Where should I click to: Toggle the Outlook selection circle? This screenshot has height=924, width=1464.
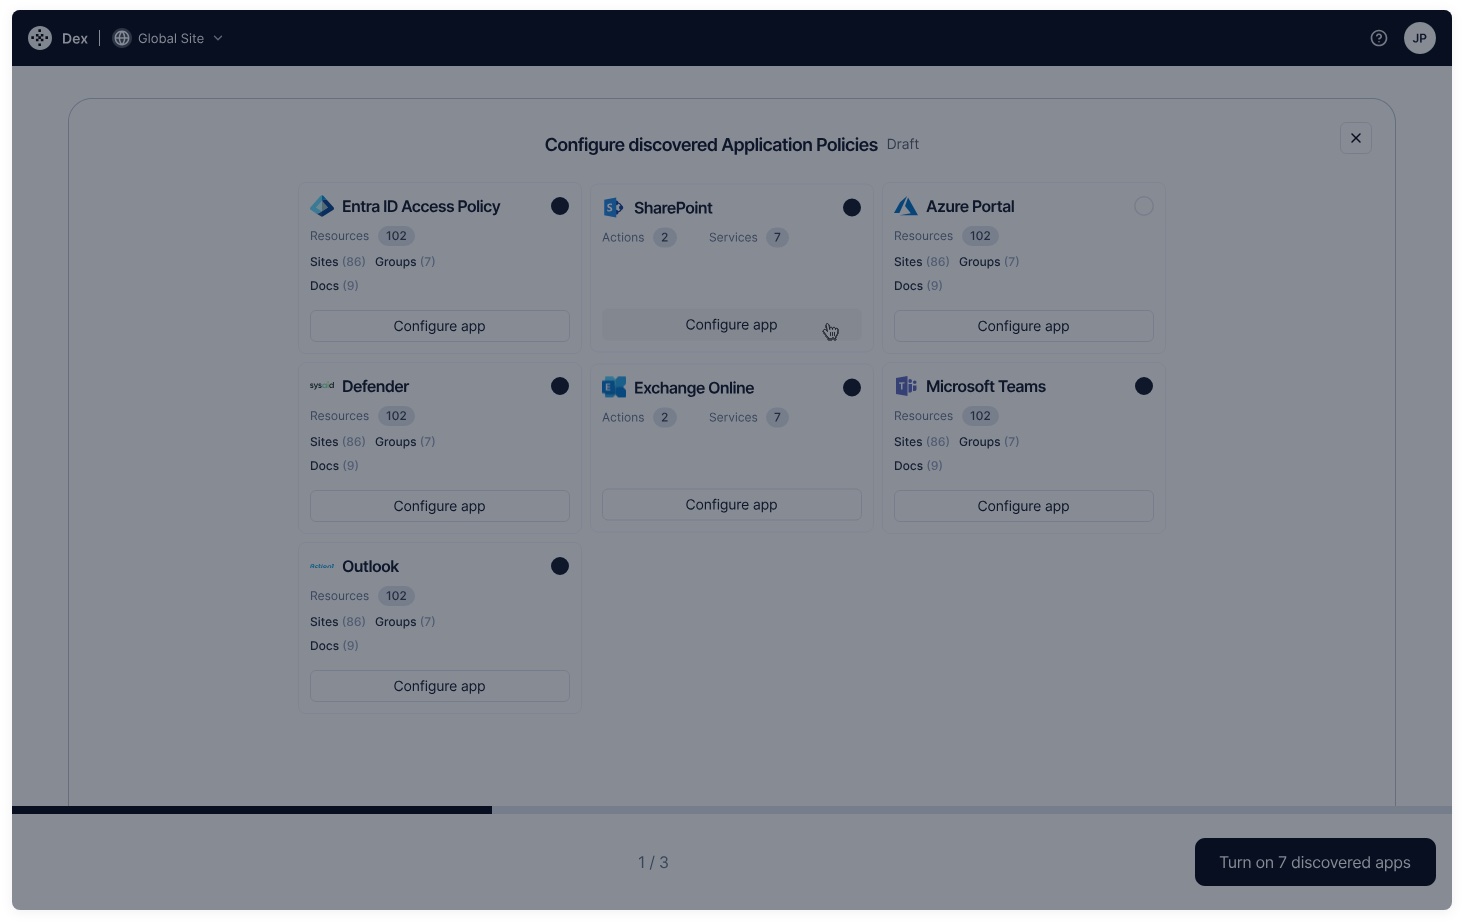pos(560,566)
